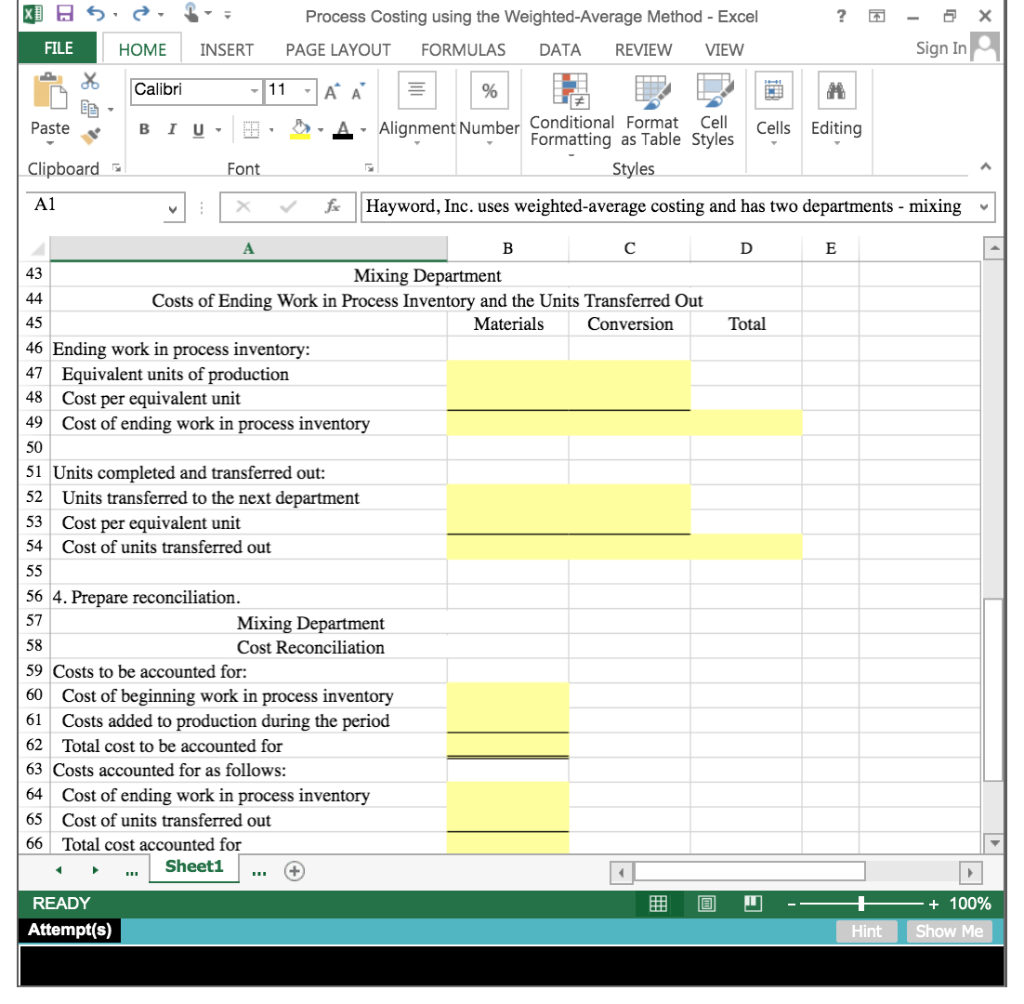This screenshot has height=1004, width=1024.
Task: Open the Undo history dropdown arrow
Action: pos(115,14)
